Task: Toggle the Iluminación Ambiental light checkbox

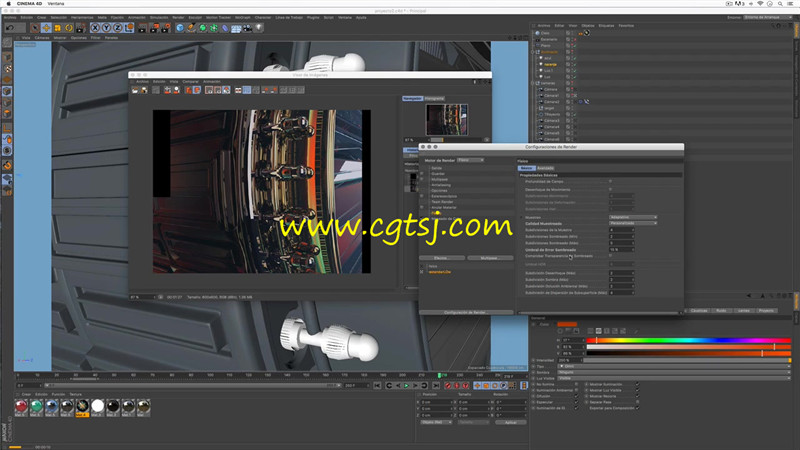Action: (577, 390)
